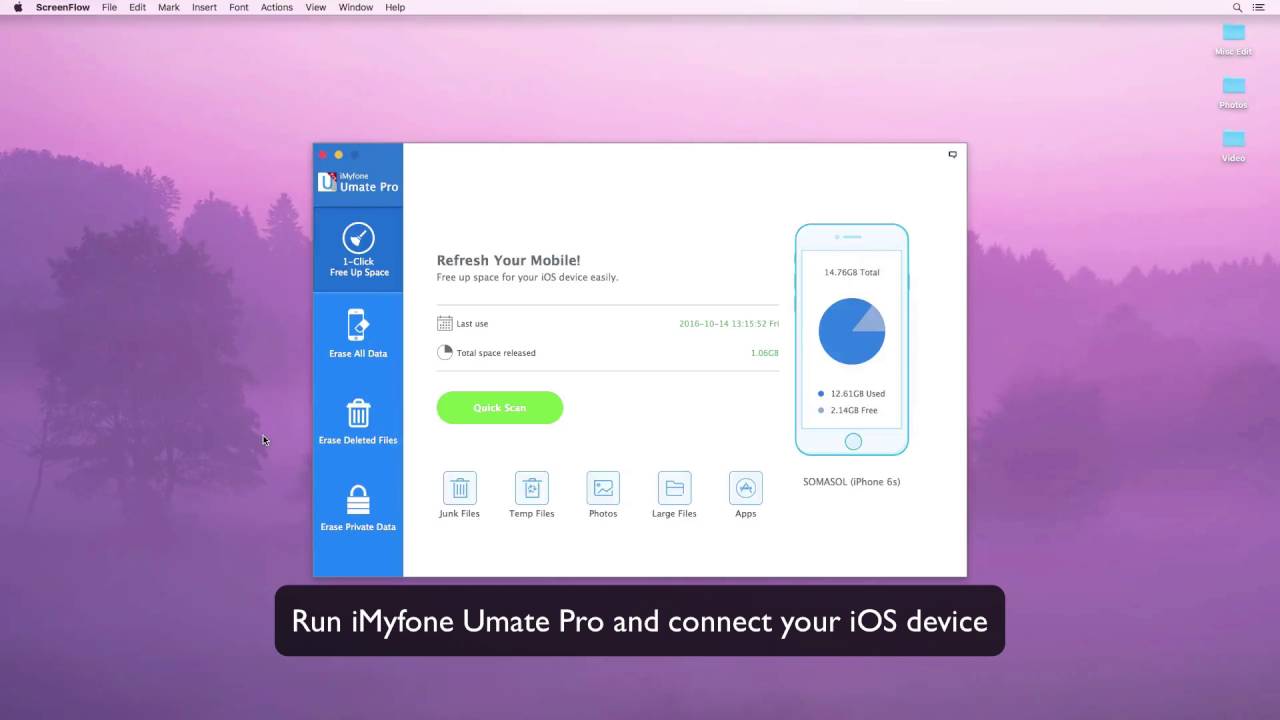
Task: Click the '1.06GB' released value
Action: (x=765, y=353)
